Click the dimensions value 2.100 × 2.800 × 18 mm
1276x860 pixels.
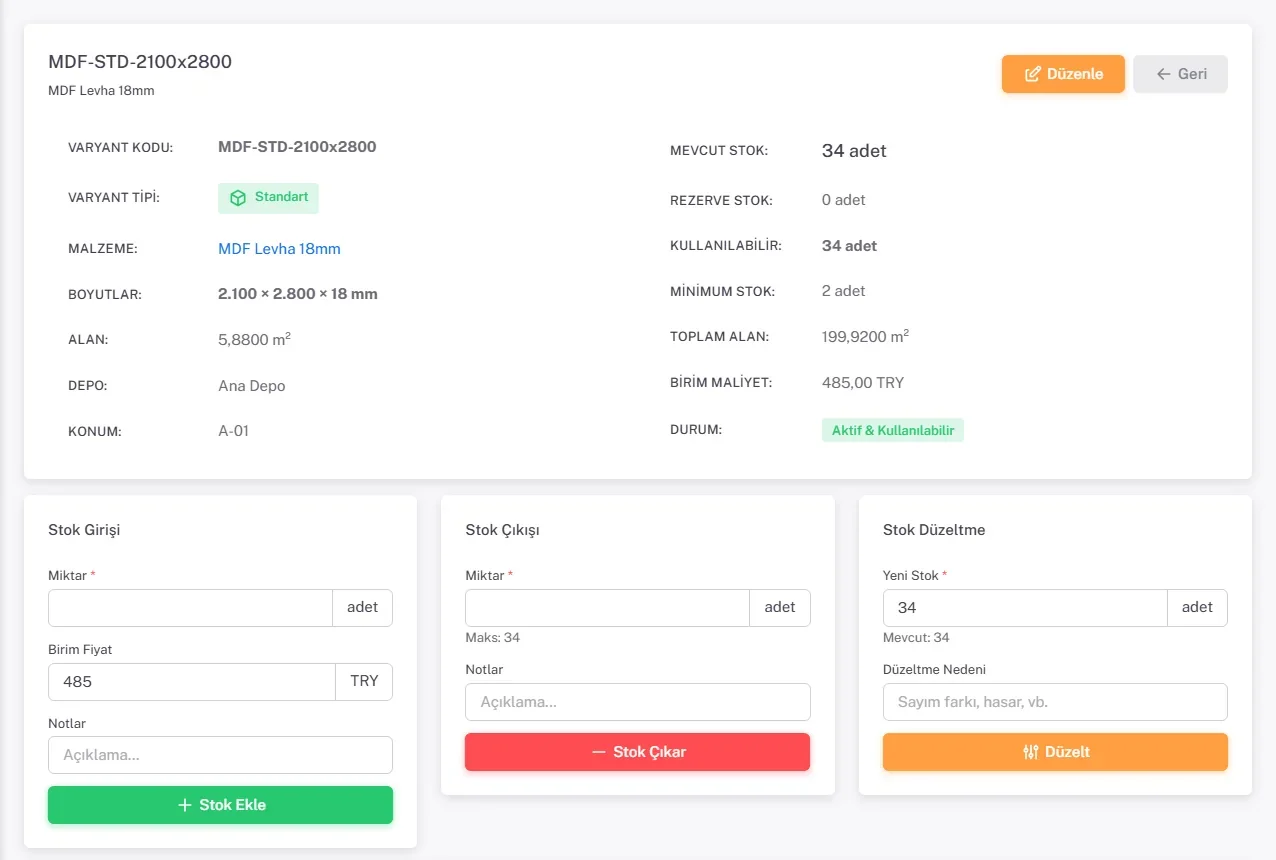298,294
